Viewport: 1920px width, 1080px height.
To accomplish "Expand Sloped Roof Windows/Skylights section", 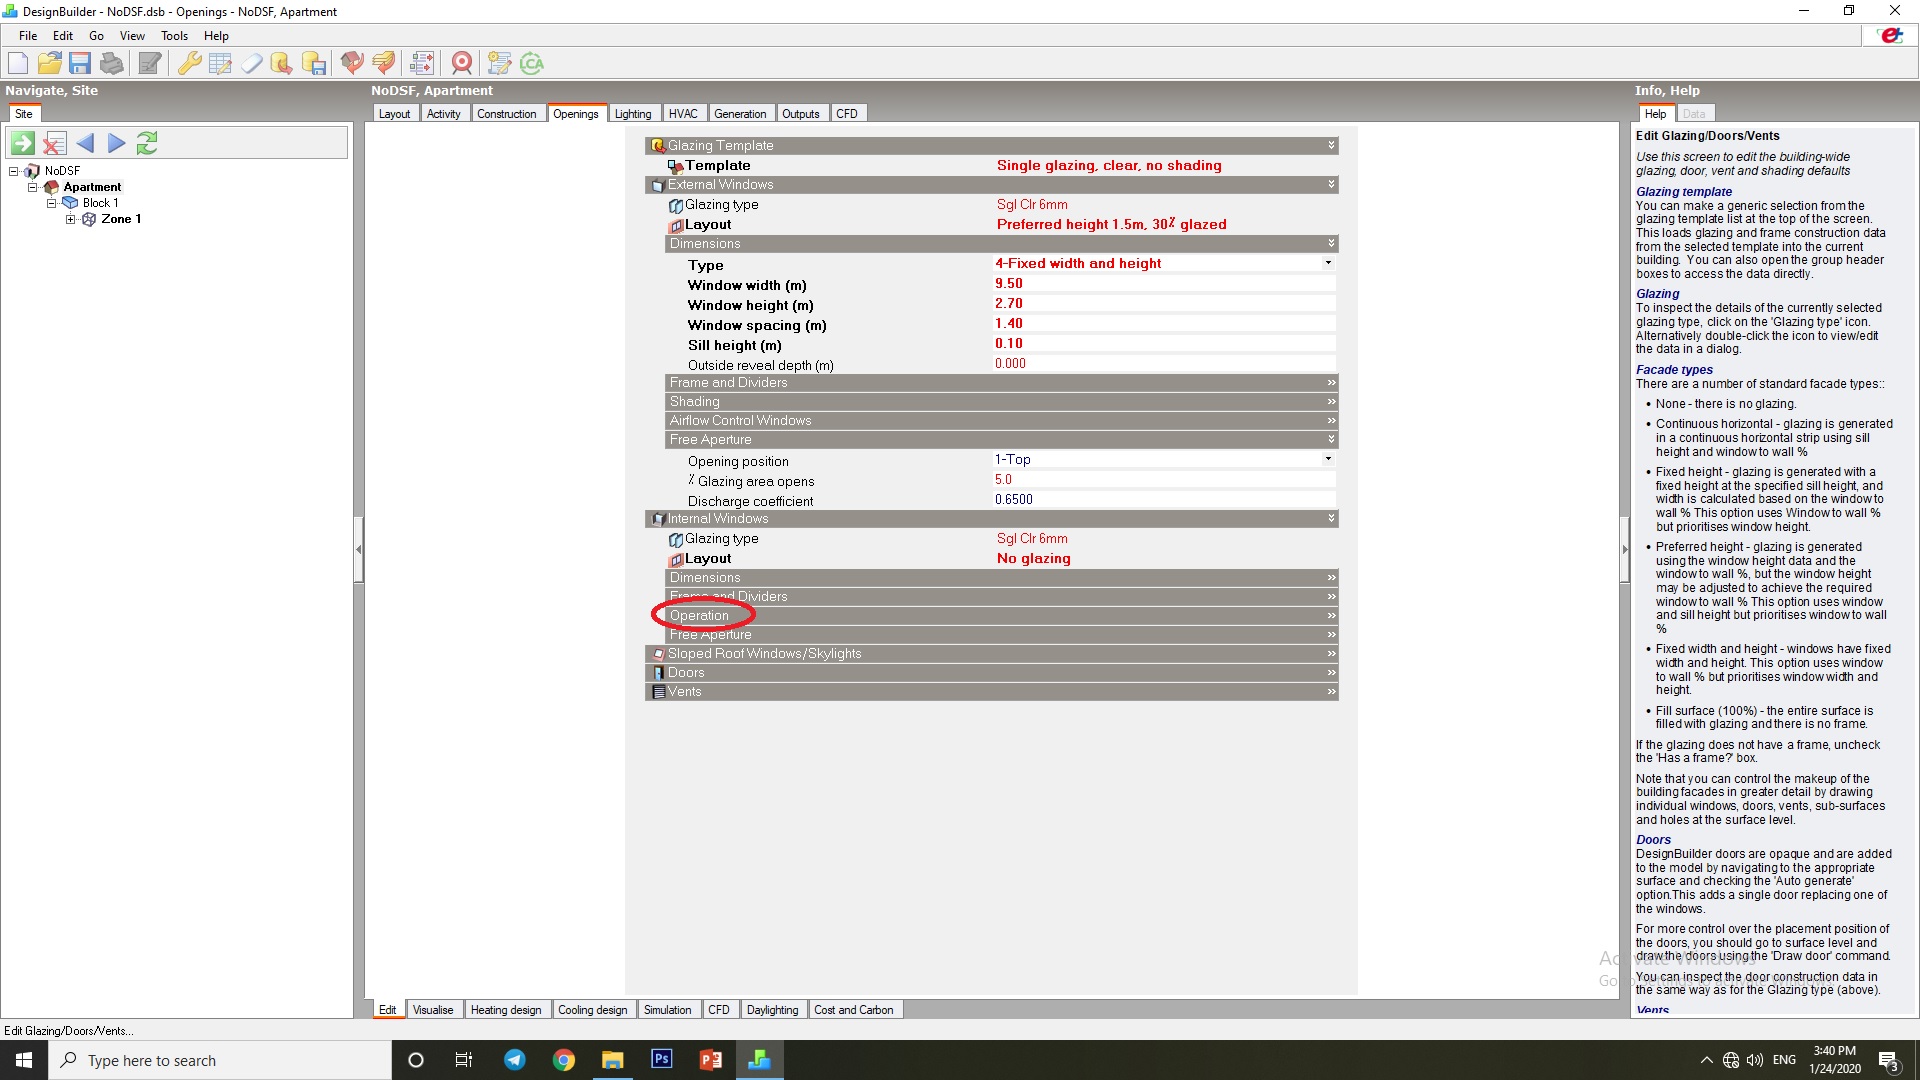I will 992,654.
